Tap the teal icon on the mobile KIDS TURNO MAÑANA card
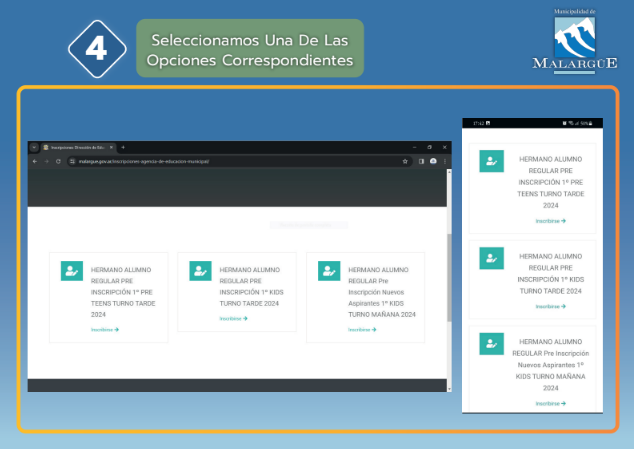634x449 pixels. tap(491, 343)
